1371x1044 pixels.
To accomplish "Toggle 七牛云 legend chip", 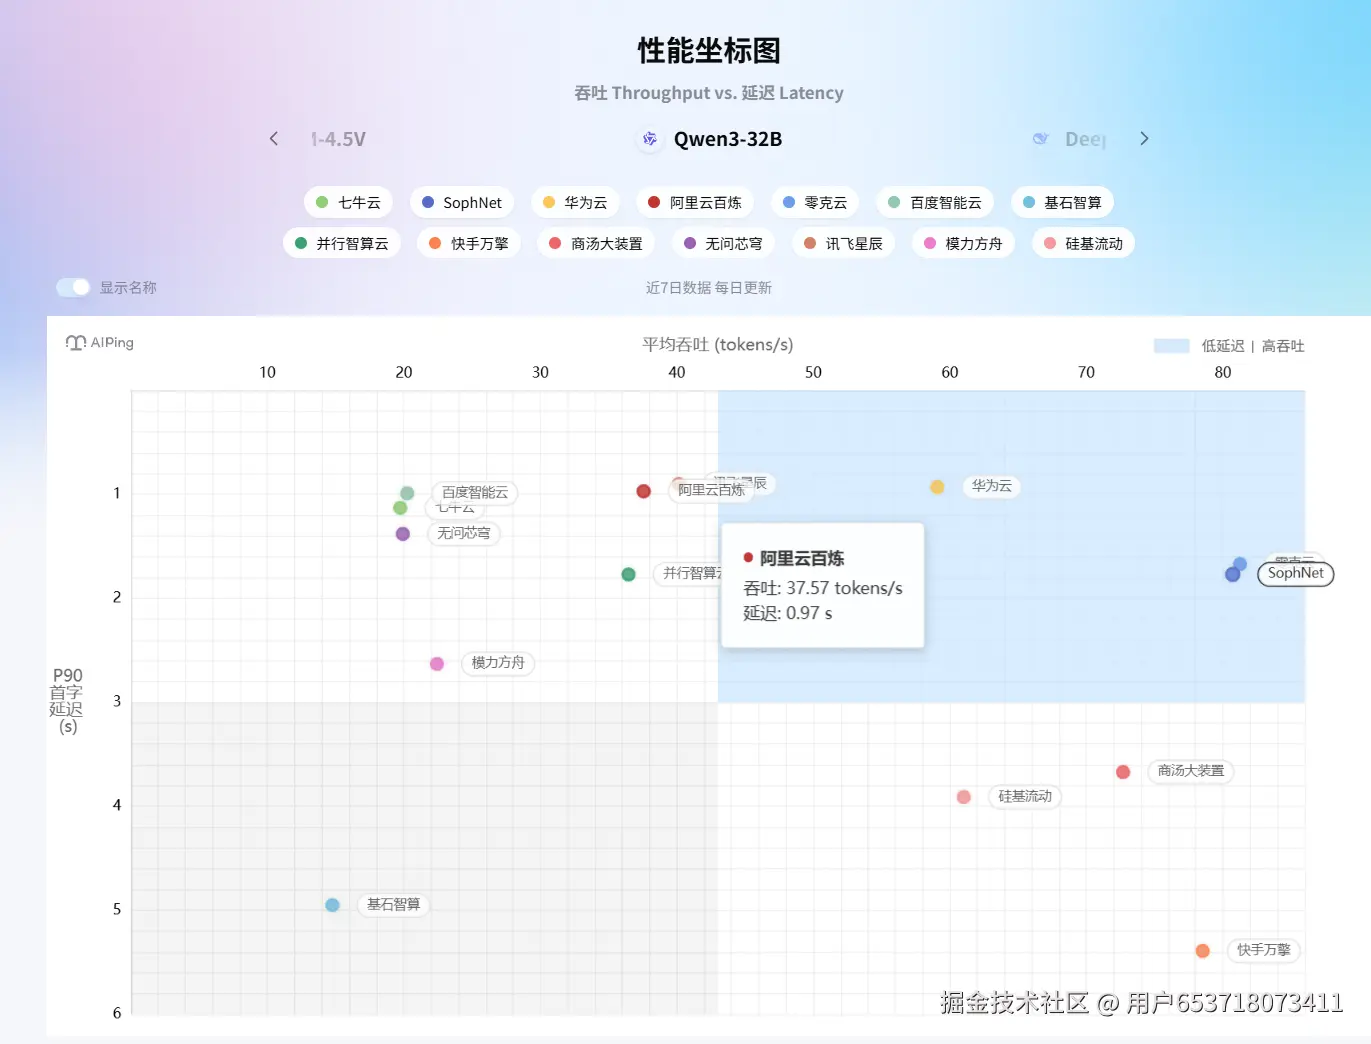I will [x=348, y=202].
